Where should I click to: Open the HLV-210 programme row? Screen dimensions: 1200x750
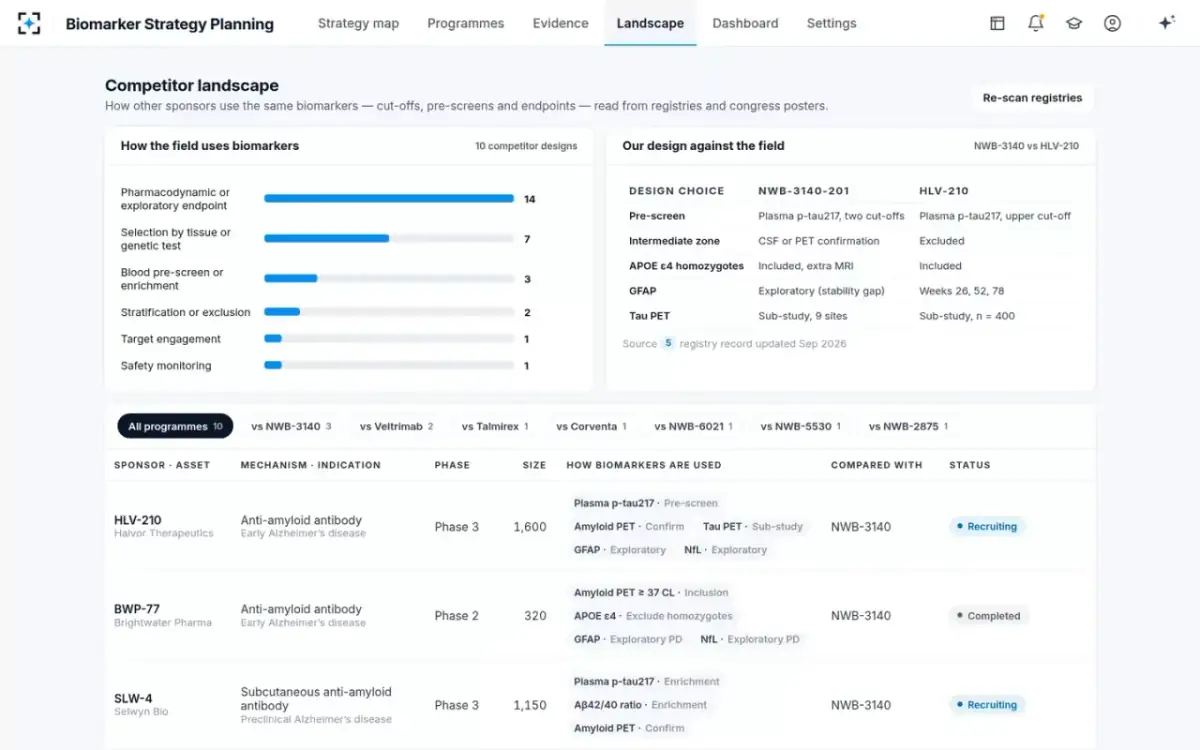(600, 526)
